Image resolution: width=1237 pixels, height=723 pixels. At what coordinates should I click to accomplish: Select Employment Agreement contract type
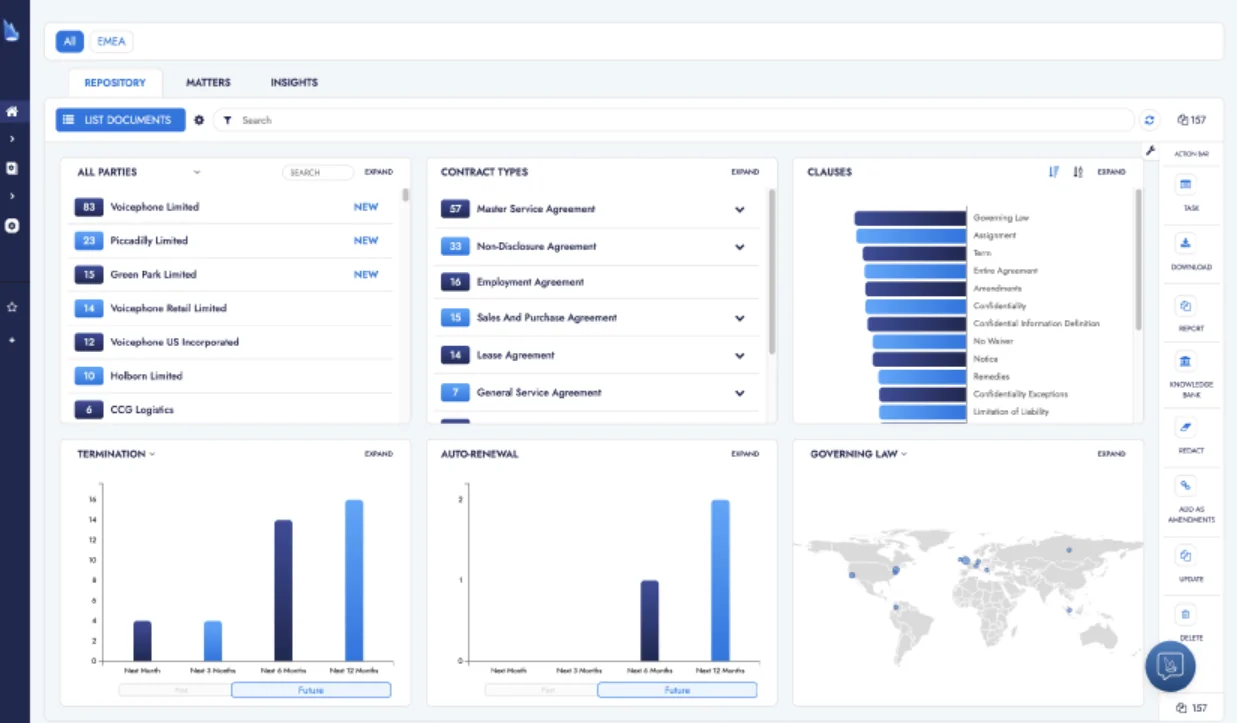point(597,283)
